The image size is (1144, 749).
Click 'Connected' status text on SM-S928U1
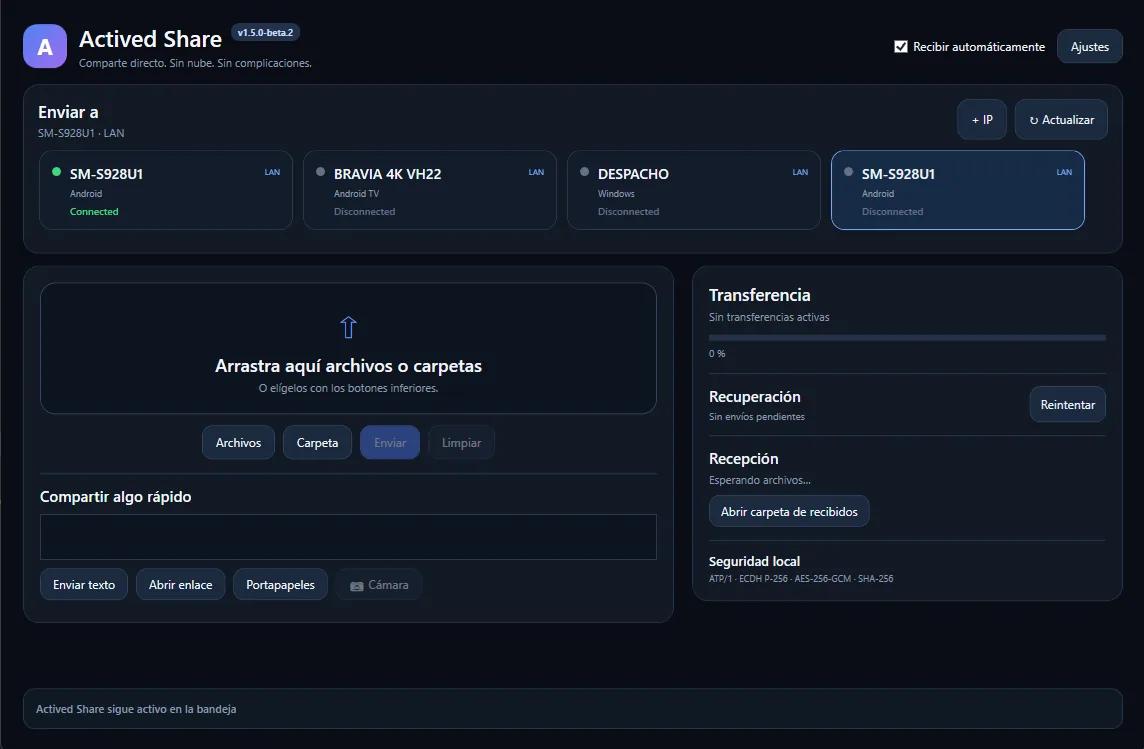(x=94, y=211)
